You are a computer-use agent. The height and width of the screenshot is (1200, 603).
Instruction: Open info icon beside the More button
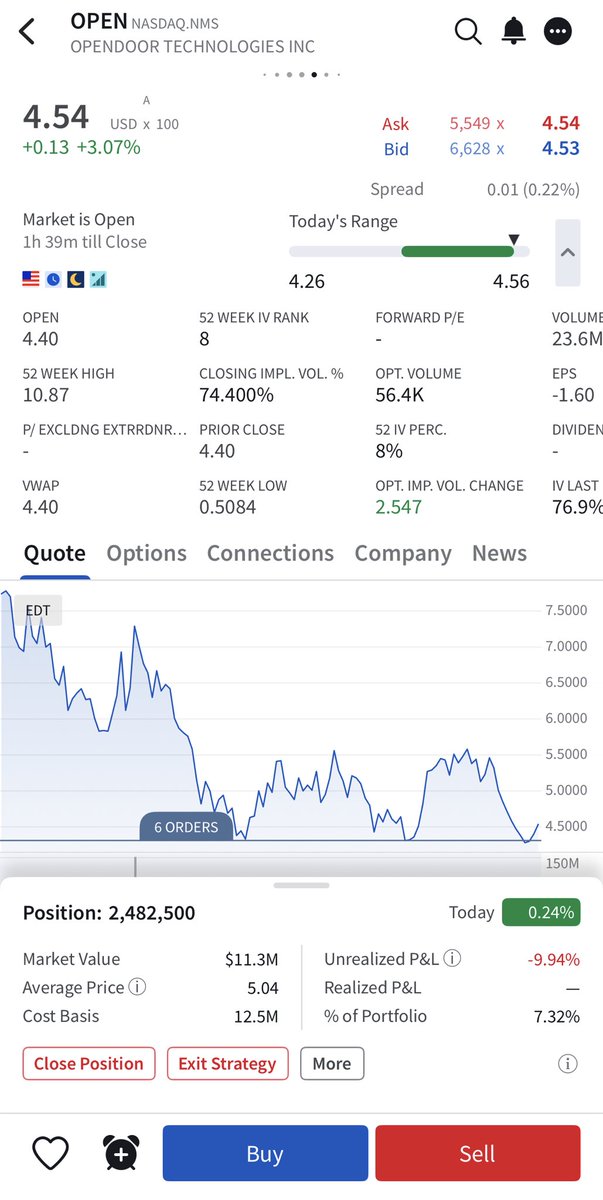click(567, 1064)
